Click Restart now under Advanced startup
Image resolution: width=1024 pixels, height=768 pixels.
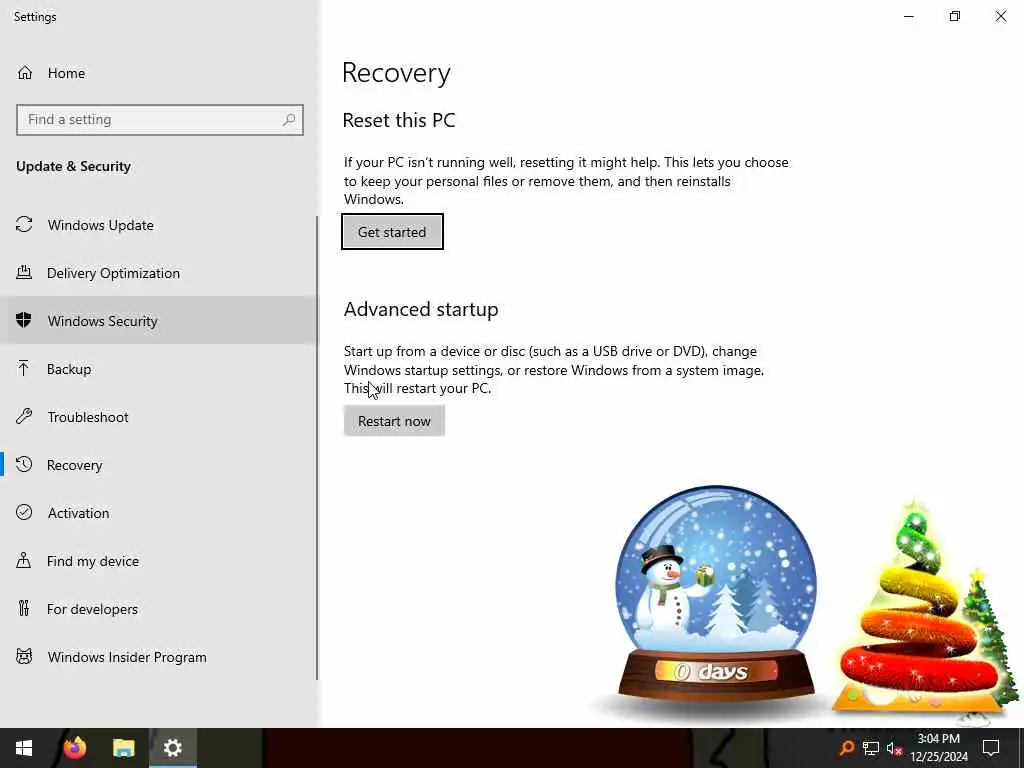coord(394,421)
